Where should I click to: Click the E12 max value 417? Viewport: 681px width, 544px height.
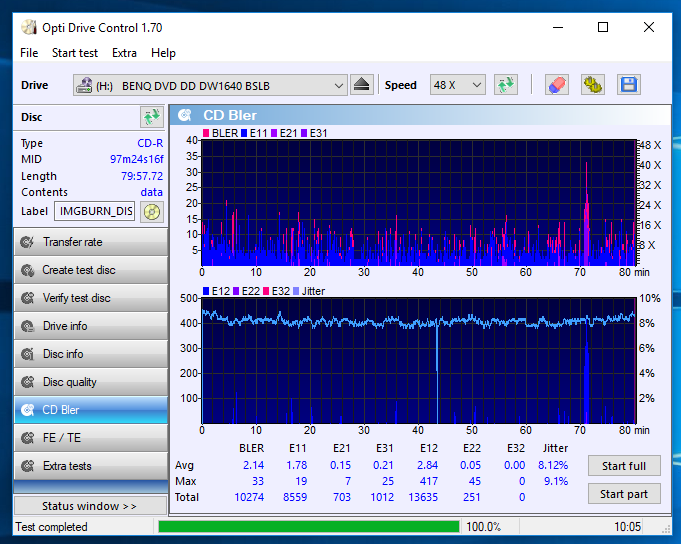pyautogui.click(x=429, y=481)
